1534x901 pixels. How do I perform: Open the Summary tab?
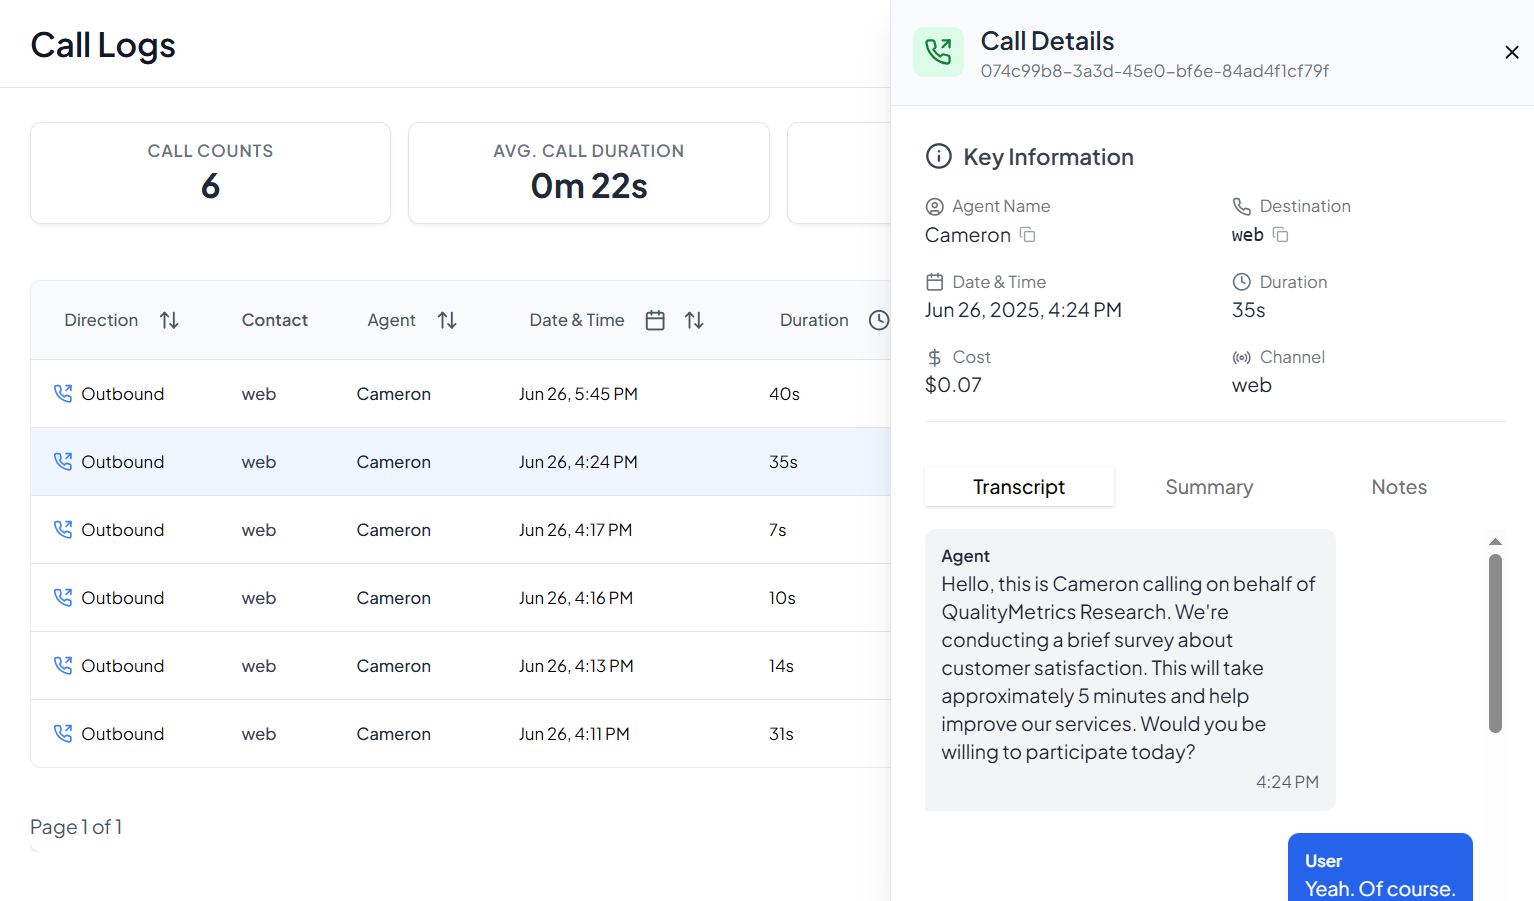(1209, 487)
